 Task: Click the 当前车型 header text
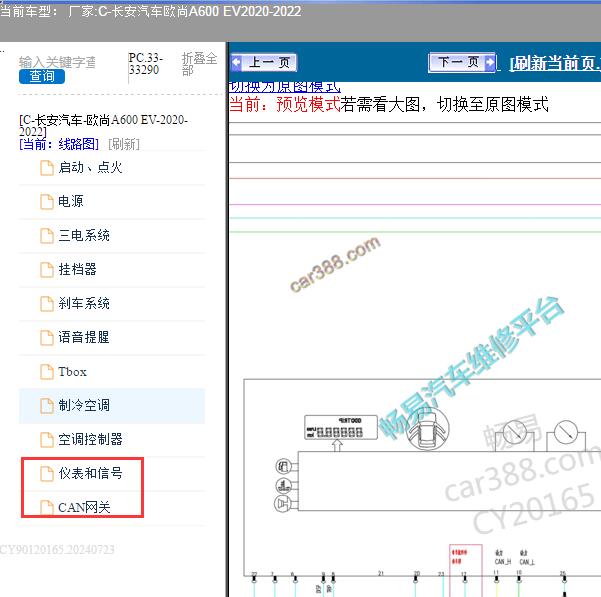tap(150, 11)
